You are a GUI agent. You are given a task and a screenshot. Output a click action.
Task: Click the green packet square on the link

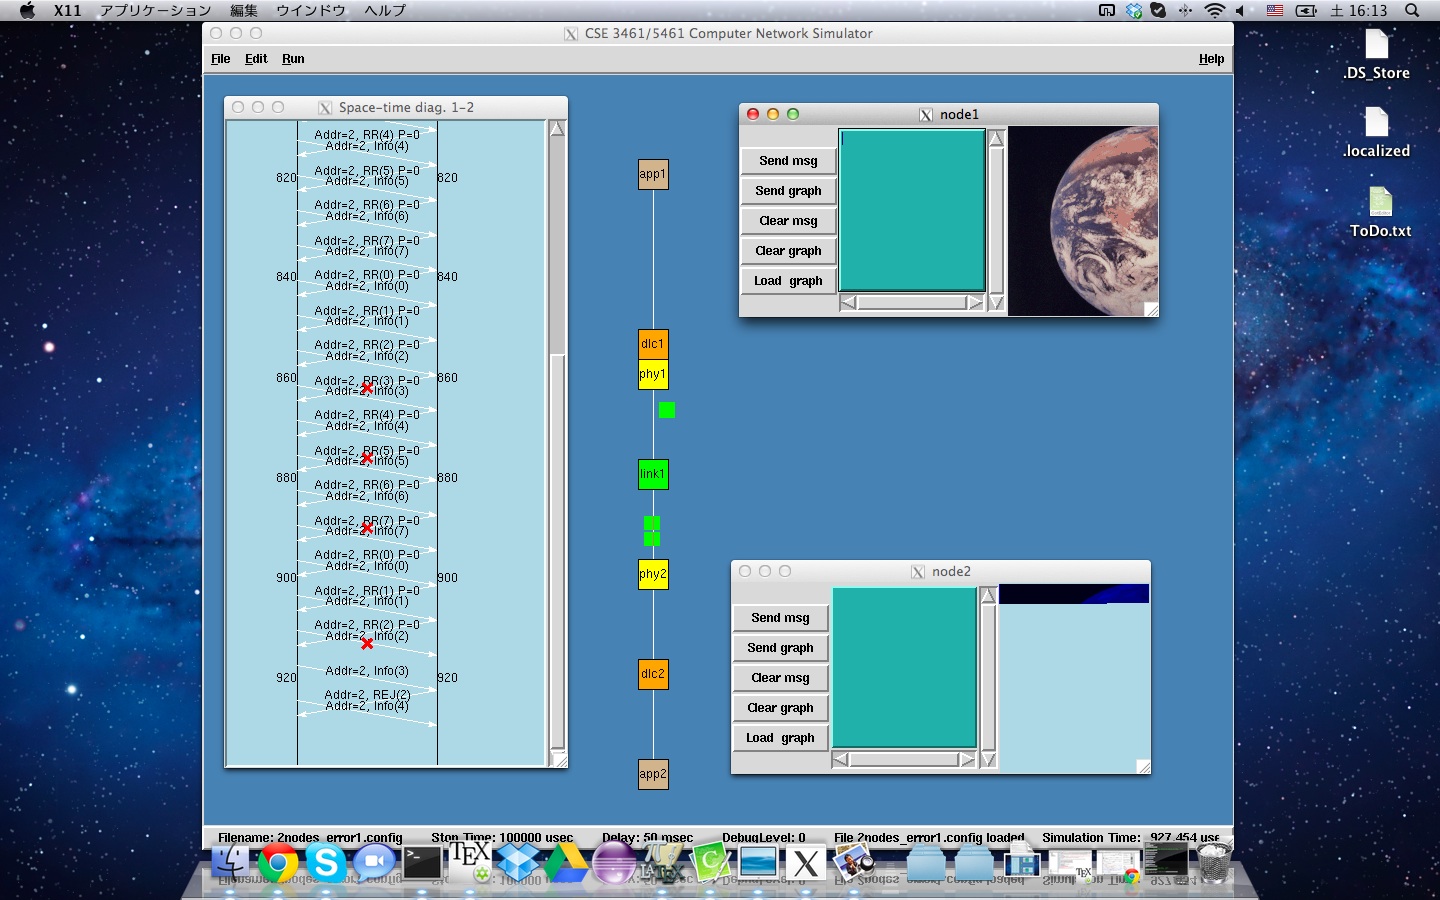(667, 410)
